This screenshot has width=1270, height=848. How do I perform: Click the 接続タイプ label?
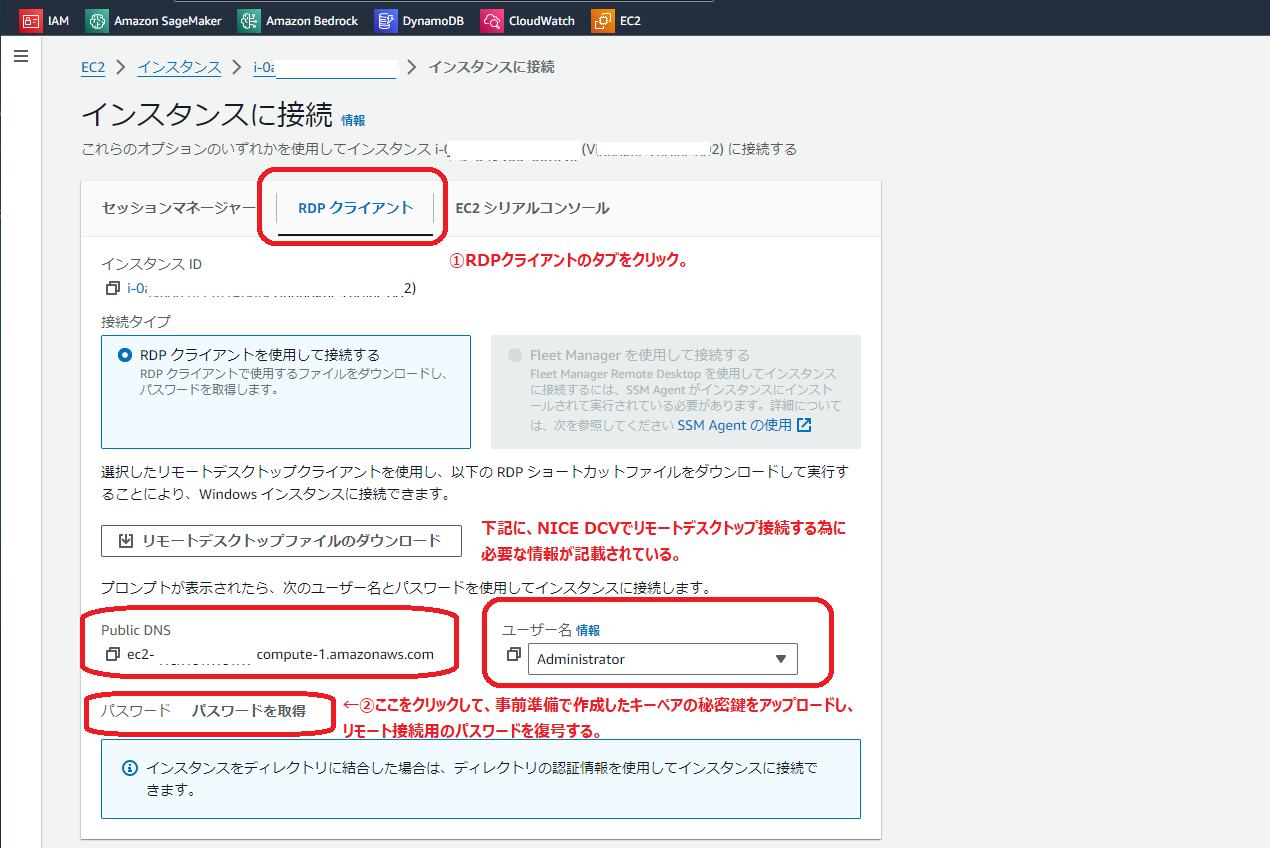[136, 322]
